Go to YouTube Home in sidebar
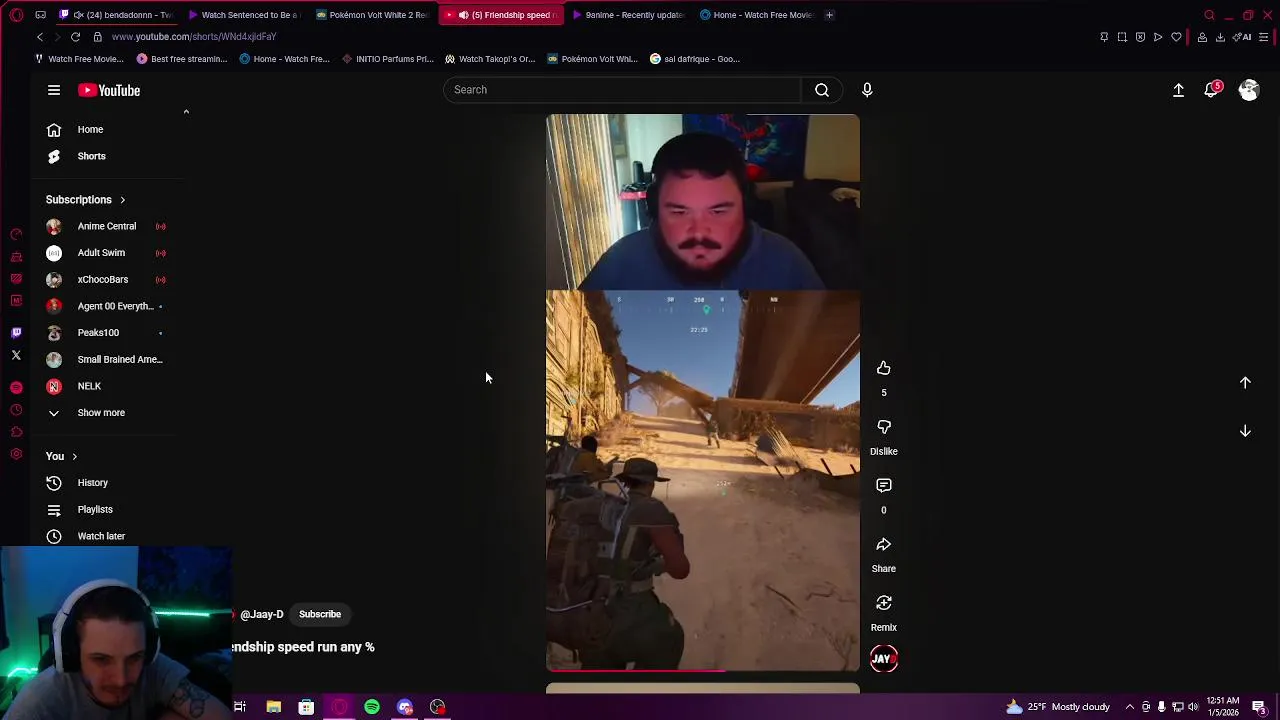Image resolution: width=1280 pixels, height=720 pixels. pyautogui.click(x=90, y=129)
